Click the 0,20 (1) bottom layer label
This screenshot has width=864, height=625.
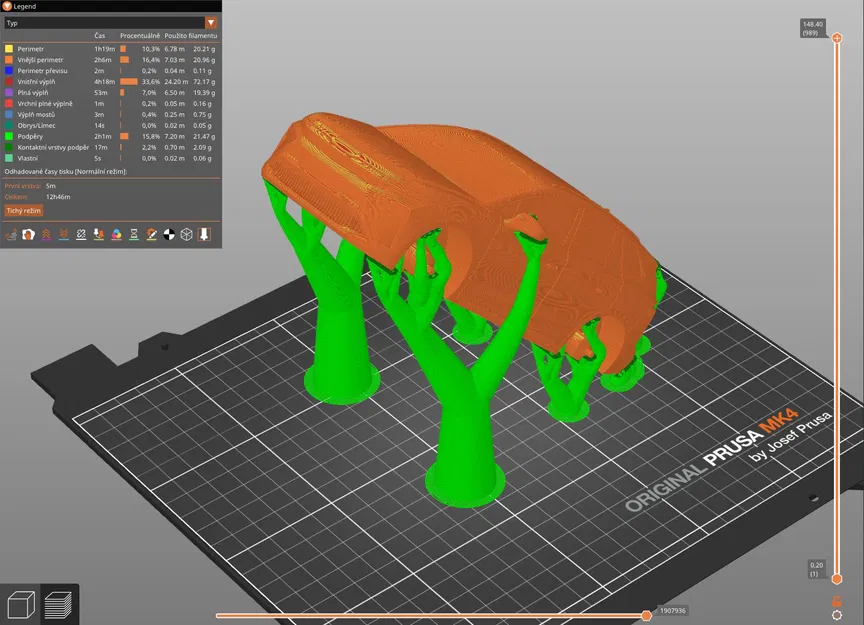coord(816,569)
